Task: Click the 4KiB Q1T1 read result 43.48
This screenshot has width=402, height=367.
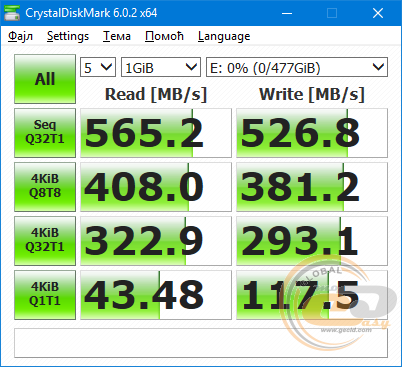Action: pyautogui.click(x=156, y=295)
